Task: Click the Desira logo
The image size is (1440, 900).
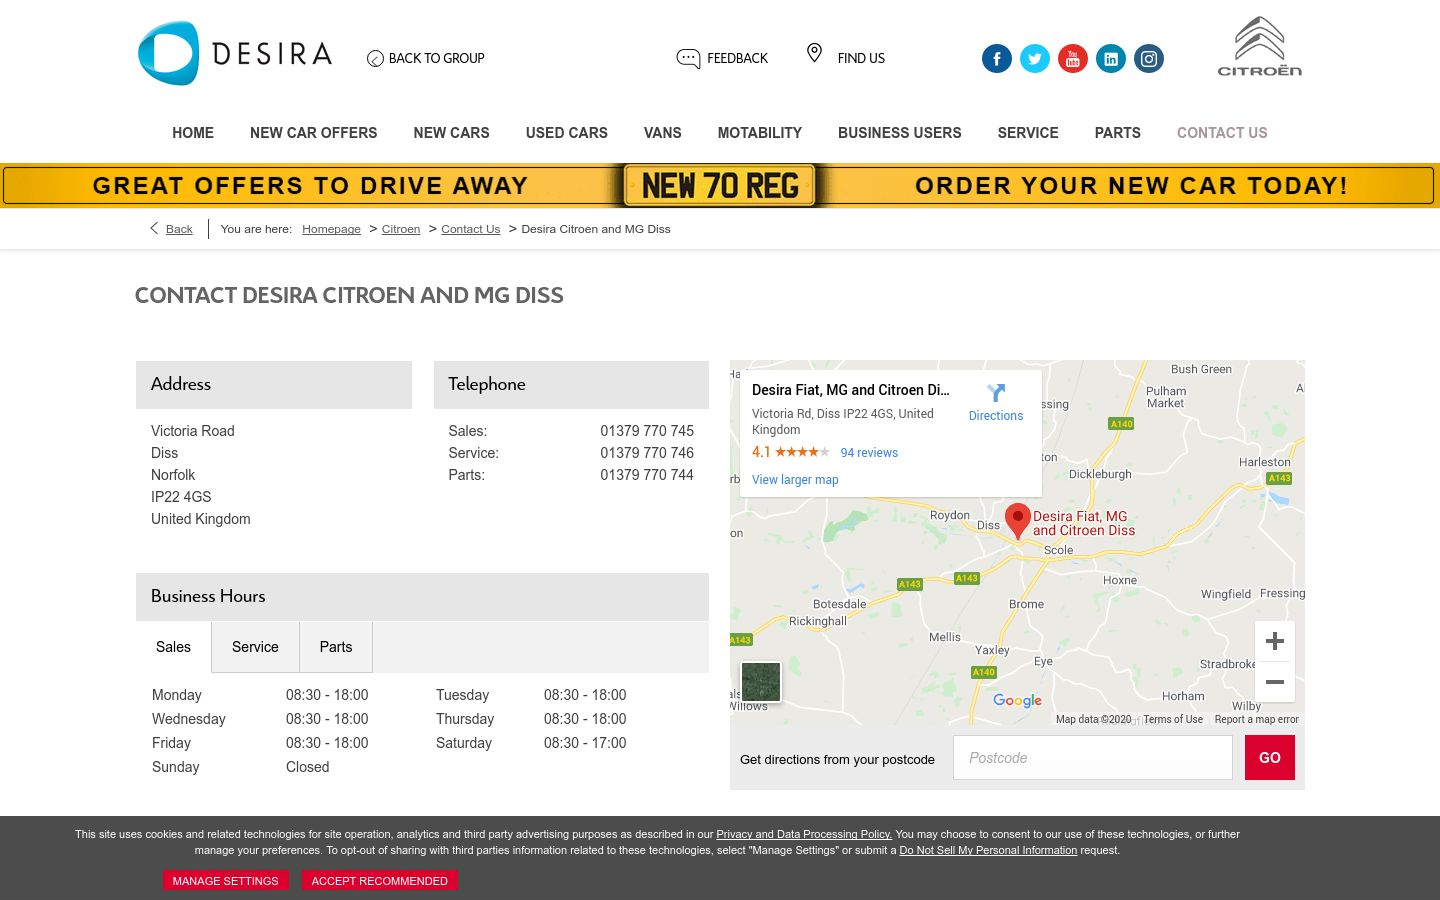Action: (x=235, y=53)
